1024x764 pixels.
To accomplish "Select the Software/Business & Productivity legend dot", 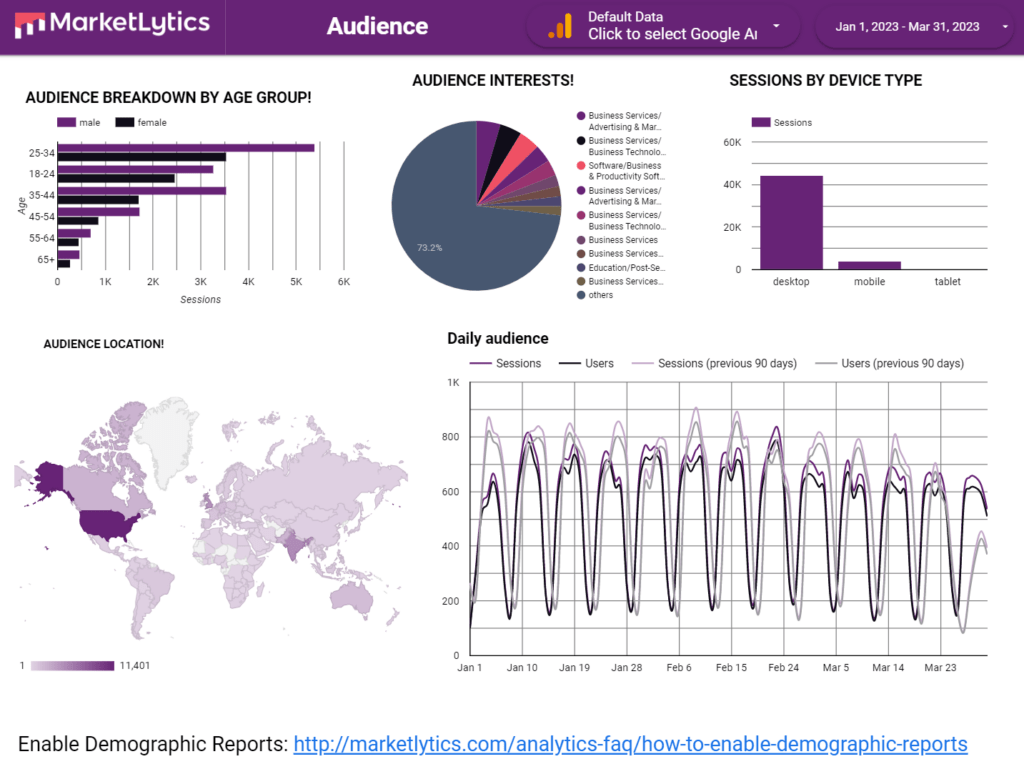I will click(x=581, y=165).
